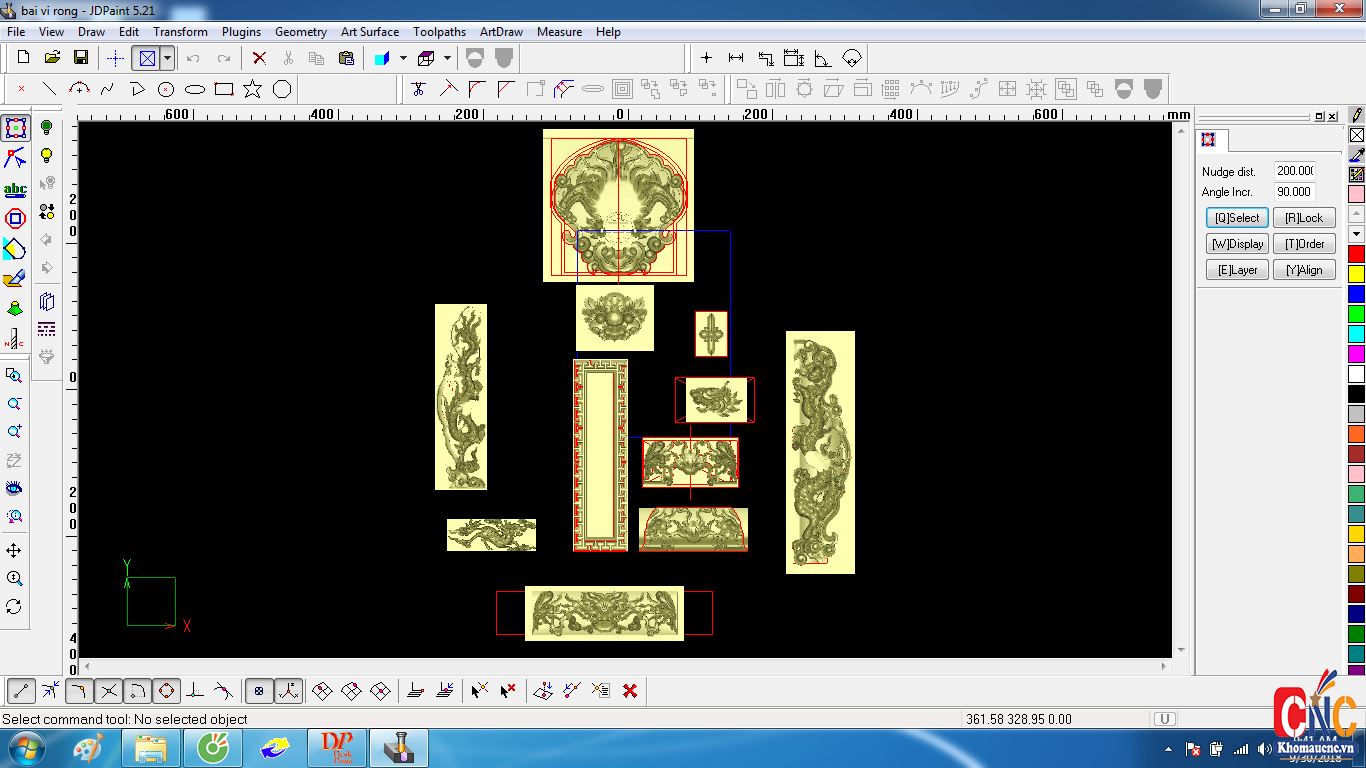The image size is (1366, 768).
Task: Select the trim scissors tool
Action: pos(419,89)
